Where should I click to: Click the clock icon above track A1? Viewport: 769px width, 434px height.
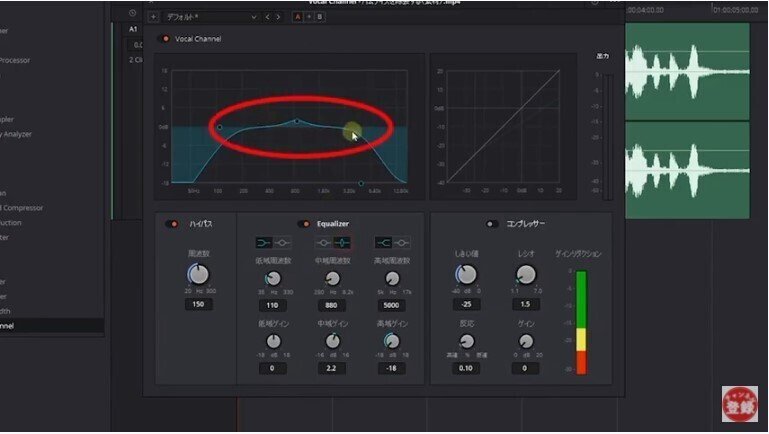pyautogui.click(x=132, y=13)
